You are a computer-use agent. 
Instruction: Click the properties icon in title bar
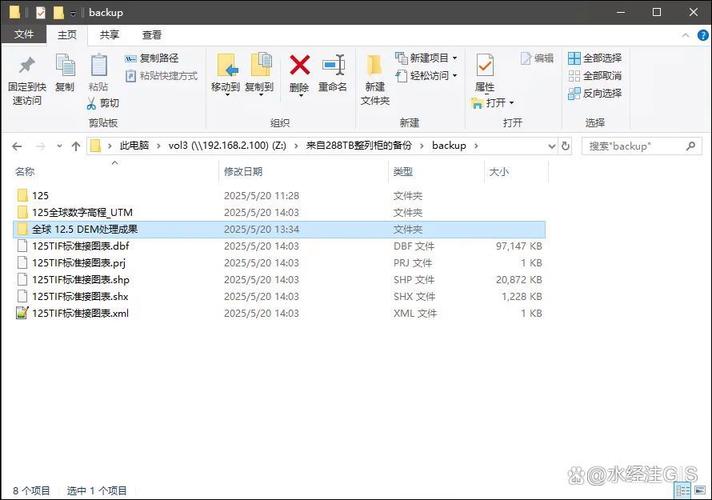point(40,13)
